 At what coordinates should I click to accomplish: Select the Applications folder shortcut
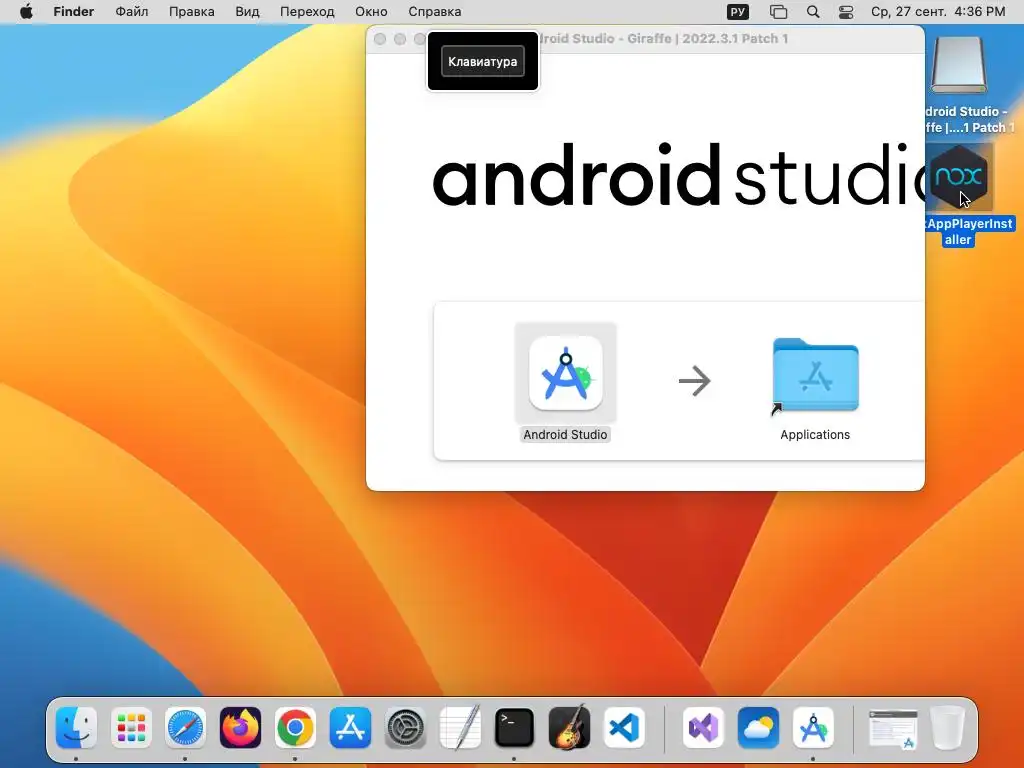(815, 375)
